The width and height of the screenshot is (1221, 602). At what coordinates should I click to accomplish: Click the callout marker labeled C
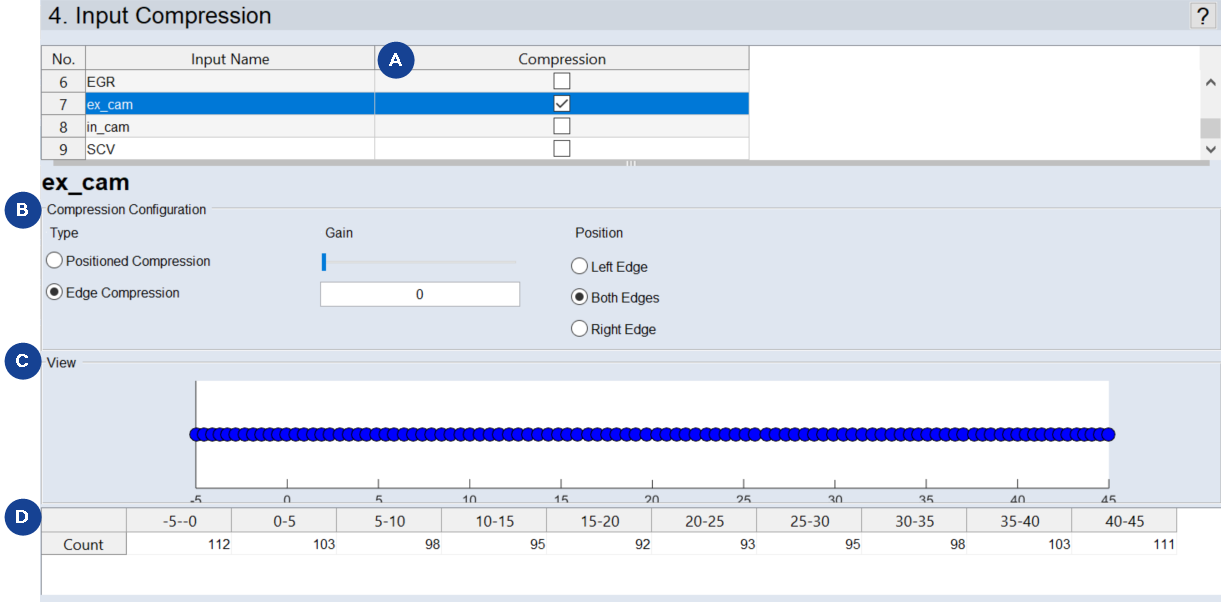pos(22,362)
